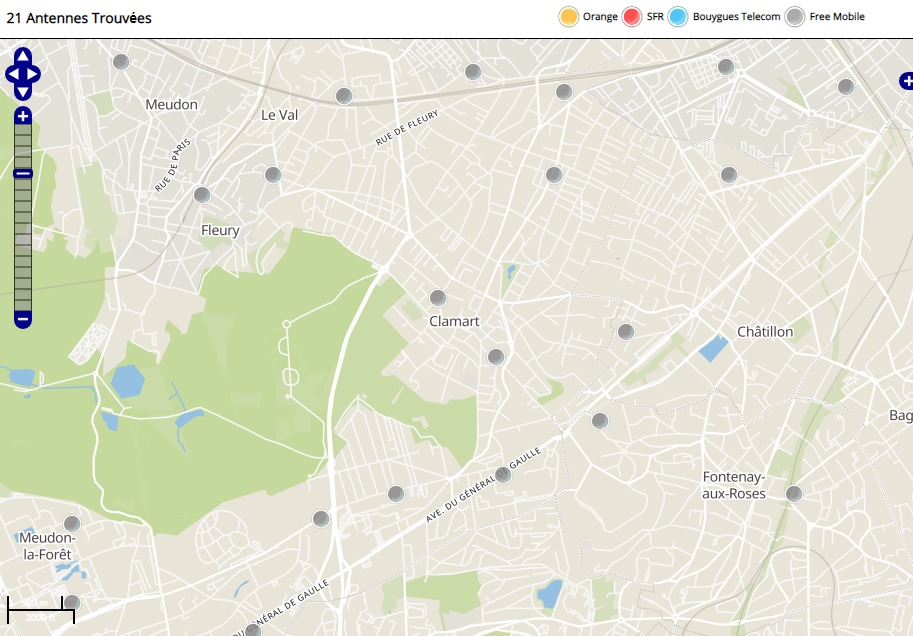The image size is (913, 636).
Task: Click antenna marker just above Fleury label
Action: pos(202,195)
